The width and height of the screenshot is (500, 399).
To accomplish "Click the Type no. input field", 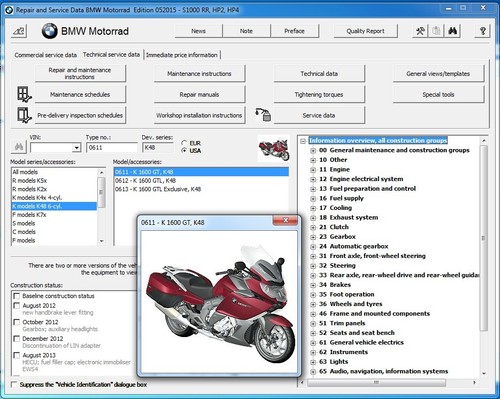I will tap(112, 147).
